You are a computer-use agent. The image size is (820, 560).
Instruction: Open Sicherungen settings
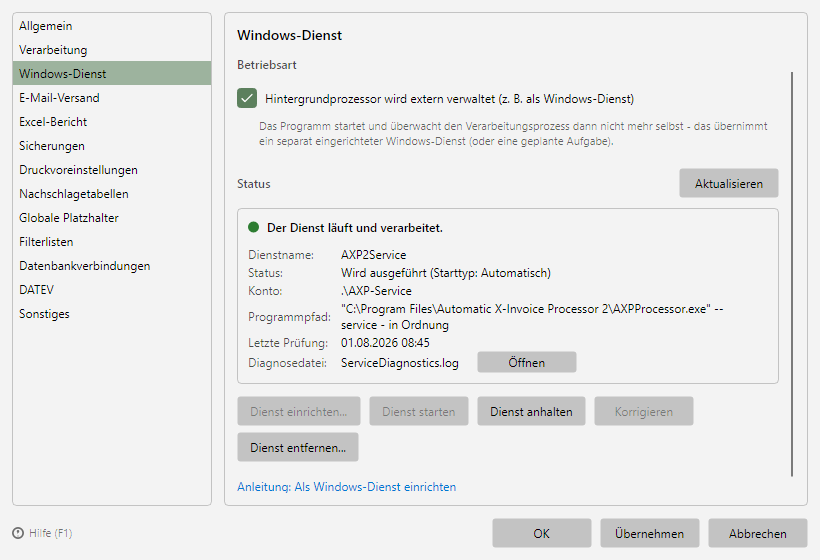click(112, 146)
